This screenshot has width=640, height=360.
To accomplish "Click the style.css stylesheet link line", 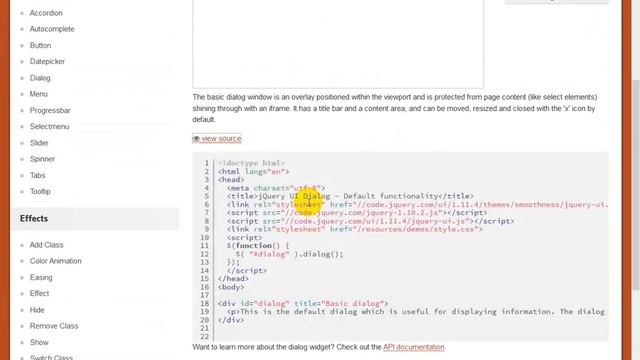I will [x=355, y=229].
